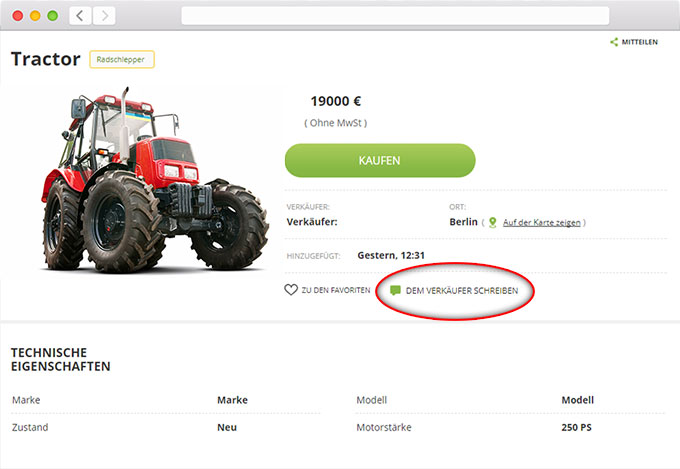
Task: Click the Radschlepper category tag
Action: 122,59
